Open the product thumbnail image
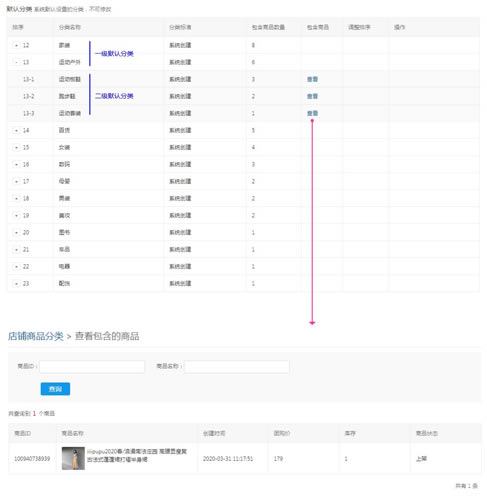The height and width of the screenshot is (500, 487). coord(73,459)
